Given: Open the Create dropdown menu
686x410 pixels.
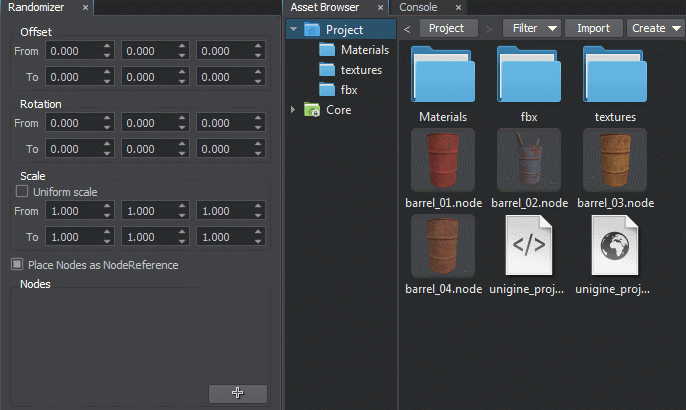Looking at the screenshot, I should point(655,28).
